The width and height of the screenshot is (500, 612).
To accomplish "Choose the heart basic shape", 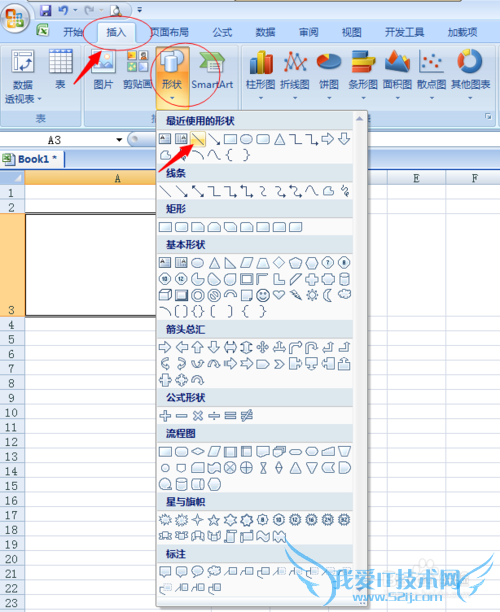I will [x=279, y=295].
